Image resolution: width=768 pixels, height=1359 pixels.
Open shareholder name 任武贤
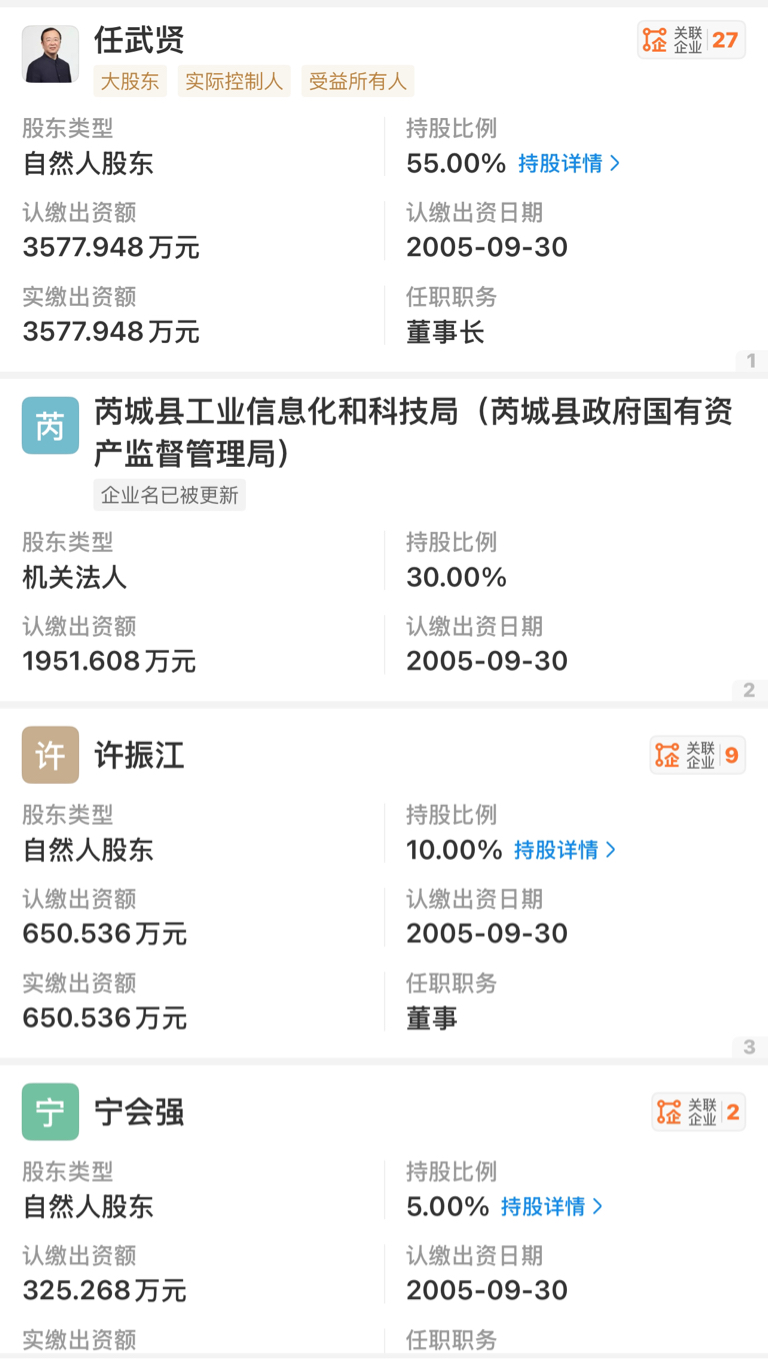[139, 40]
